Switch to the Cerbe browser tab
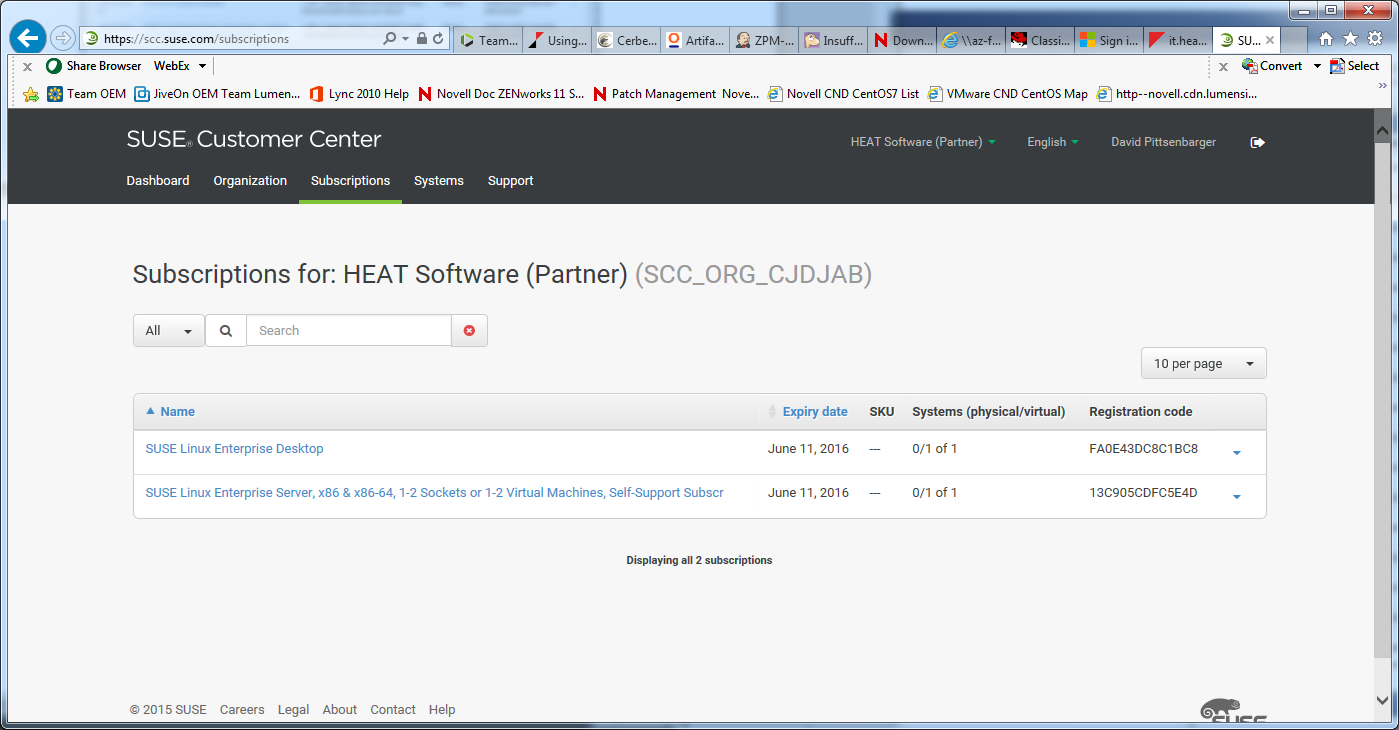Image resolution: width=1399 pixels, height=730 pixels. [626, 40]
